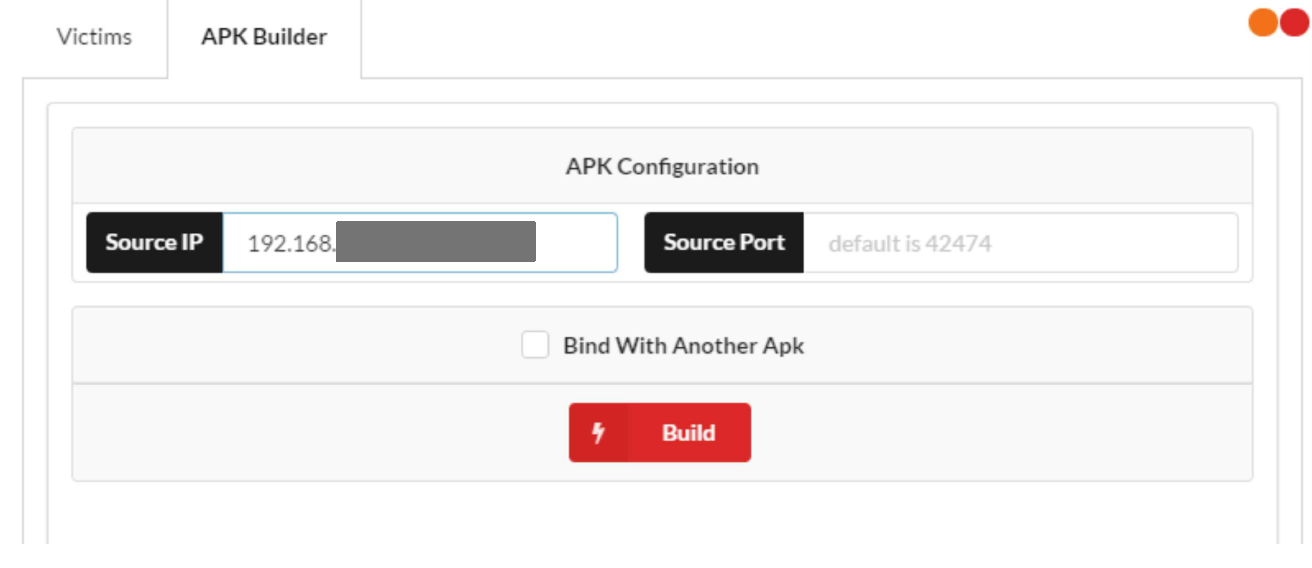Click the 192.168. text in the IP field
This screenshot has height=568, width=1312.
coord(290,244)
